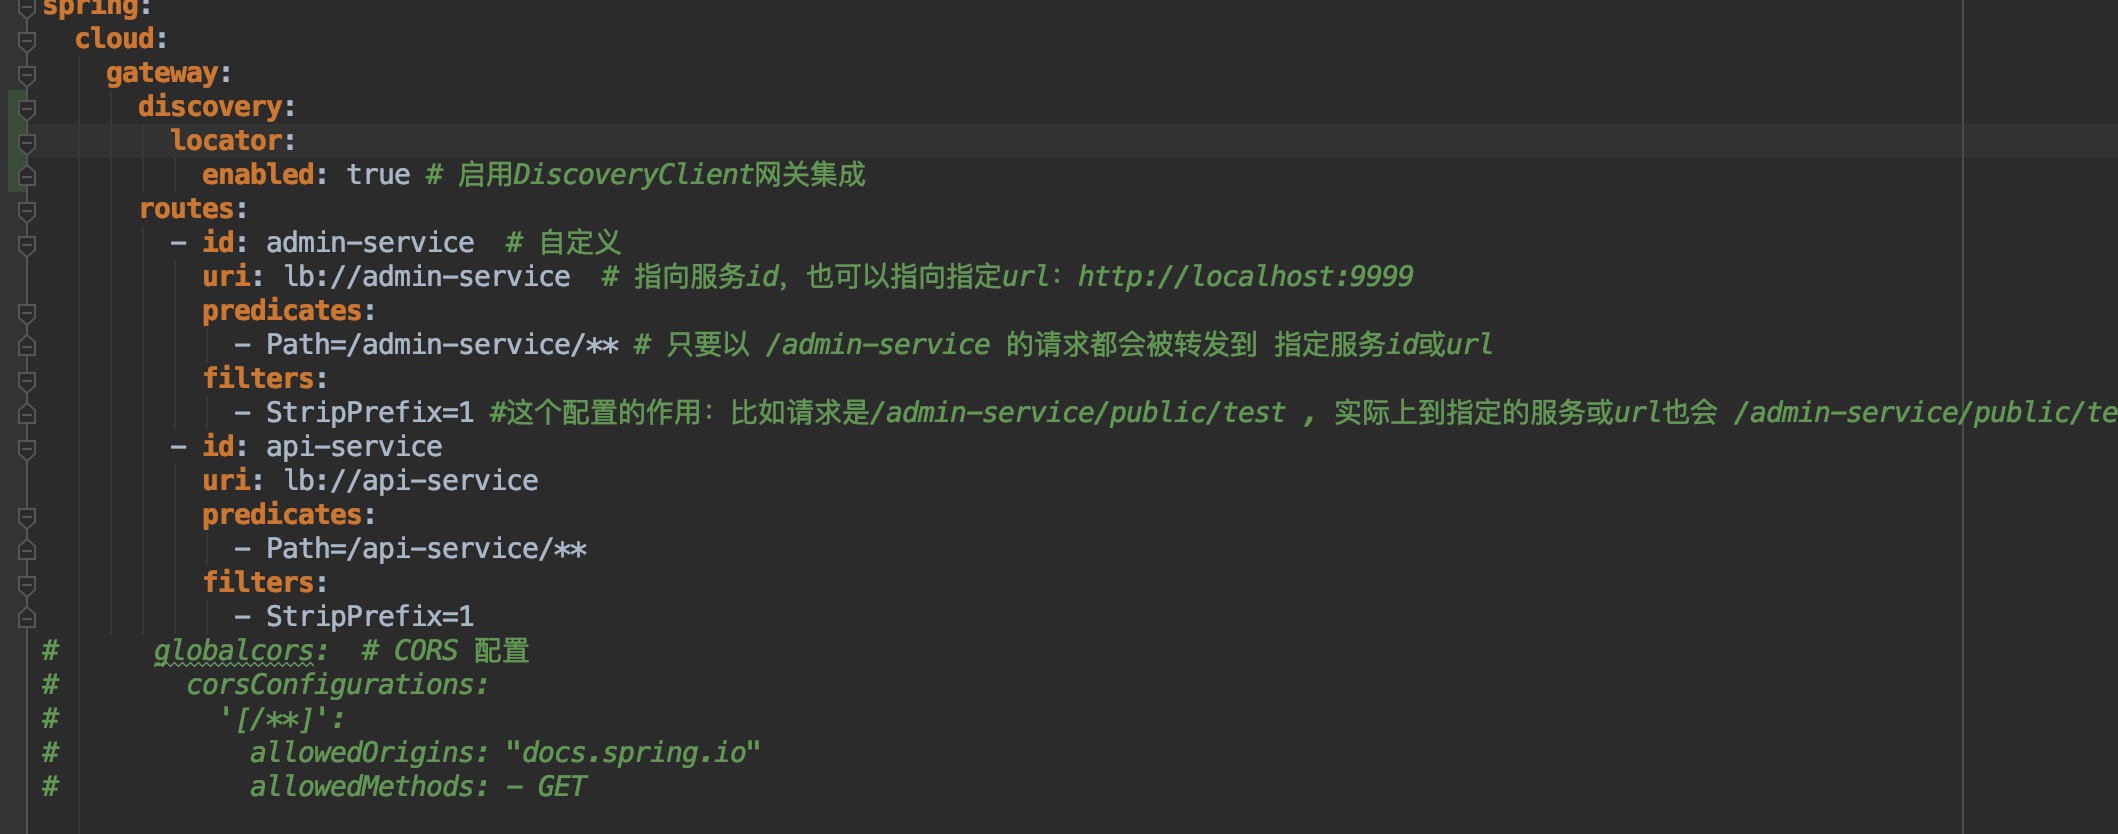
Task: Click Path=/admin-service/** predicate text
Action: [x=442, y=345]
